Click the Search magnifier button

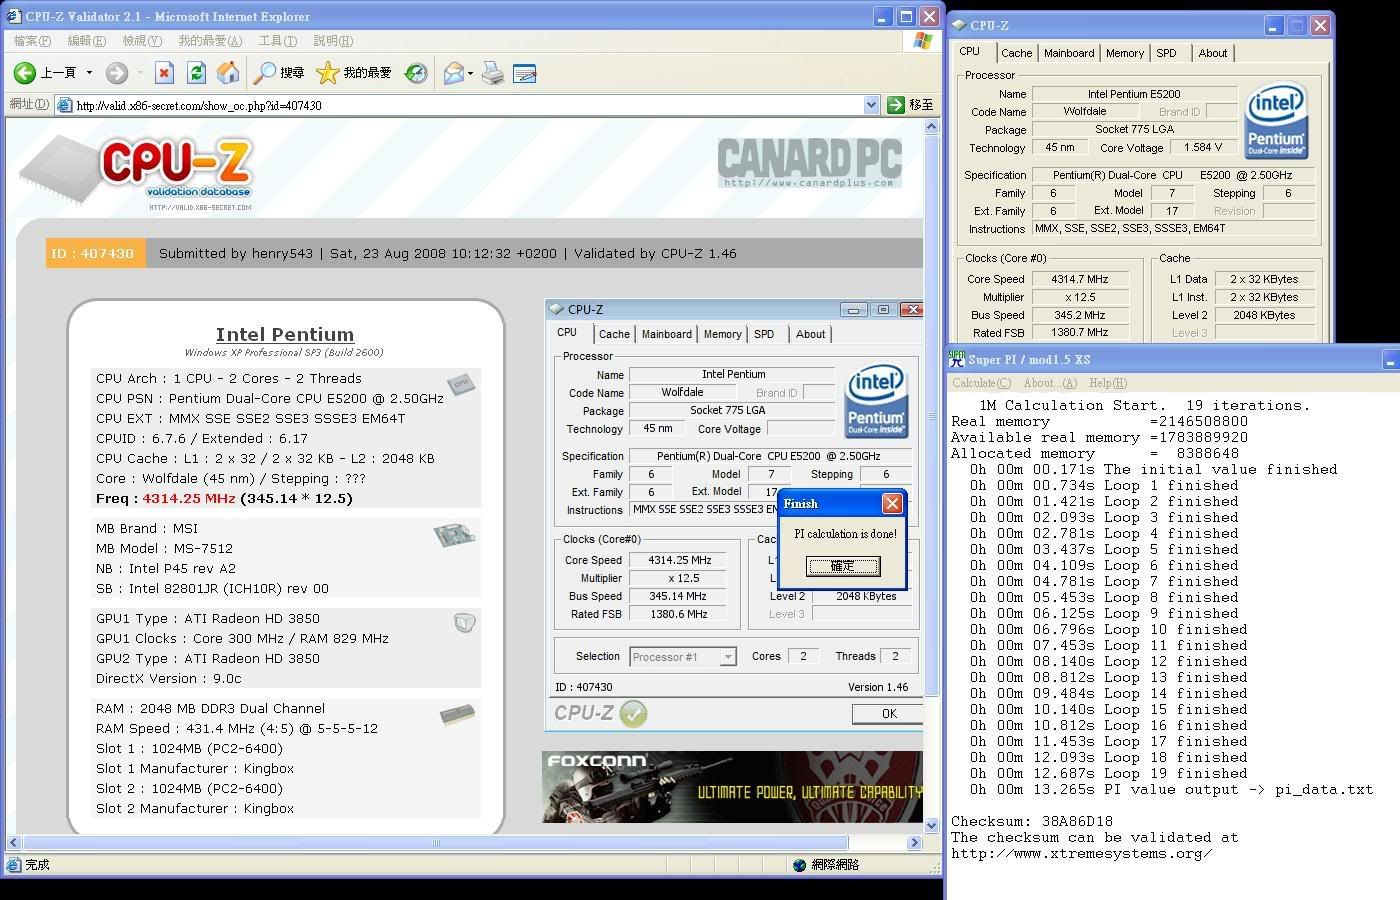pyautogui.click(x=279, y=72)
